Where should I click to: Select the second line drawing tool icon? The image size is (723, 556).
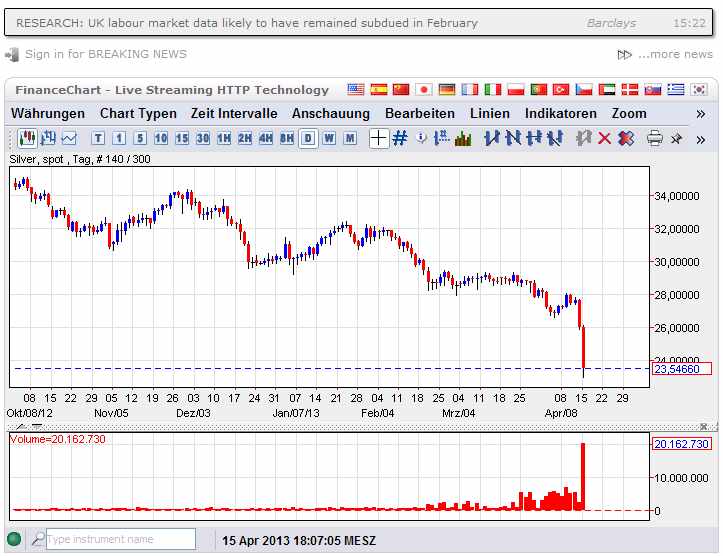[513, 138]
